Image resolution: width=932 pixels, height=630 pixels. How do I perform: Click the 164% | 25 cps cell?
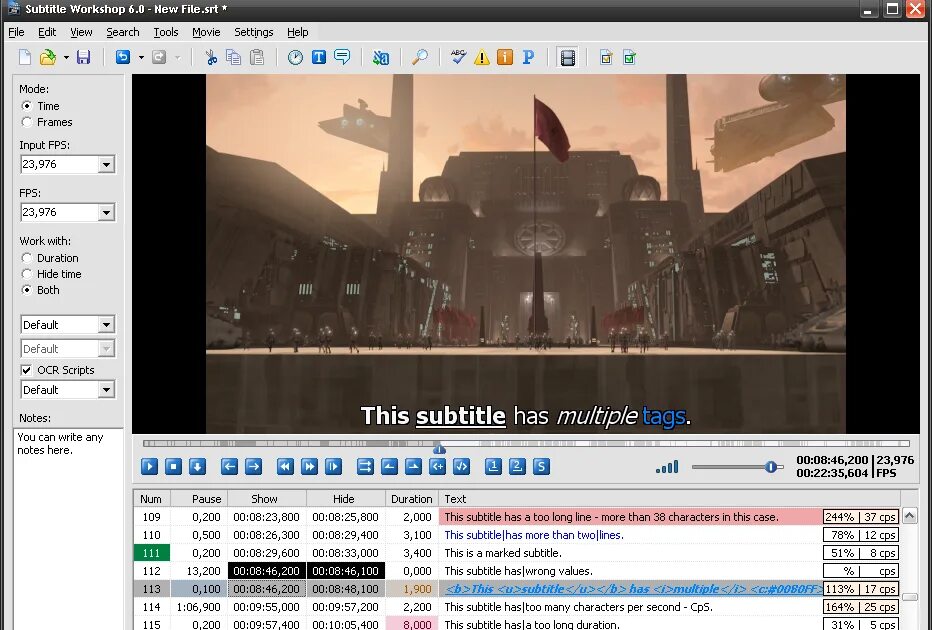coord(861,607)
